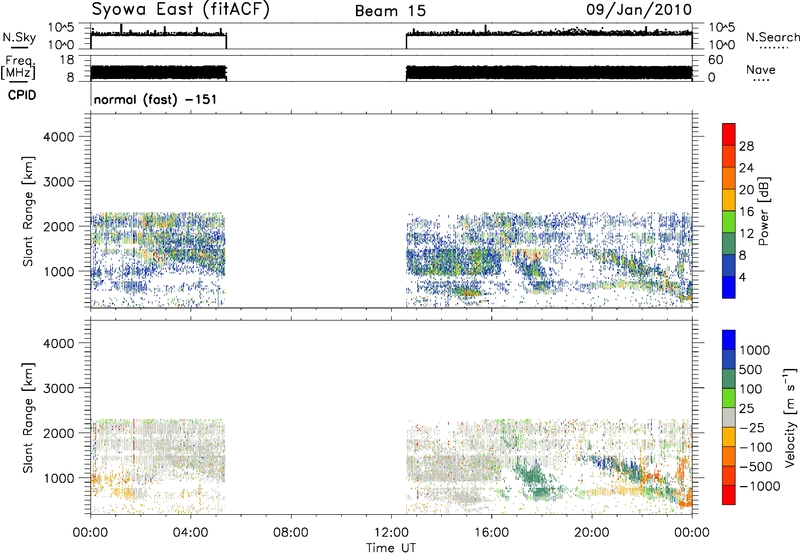This screenshot has width=800, height=554.
Task: Click the gray -25 to 25 Velocity segment
Action: [x=729, y=417]
